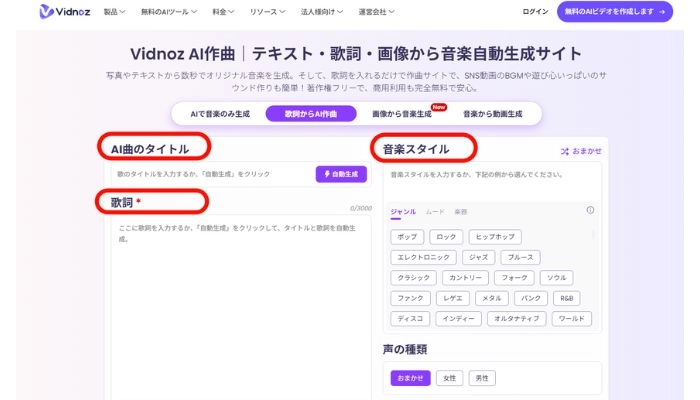Choose the ジャズ genre tag

pyautogui.click(x=478, y=257)
